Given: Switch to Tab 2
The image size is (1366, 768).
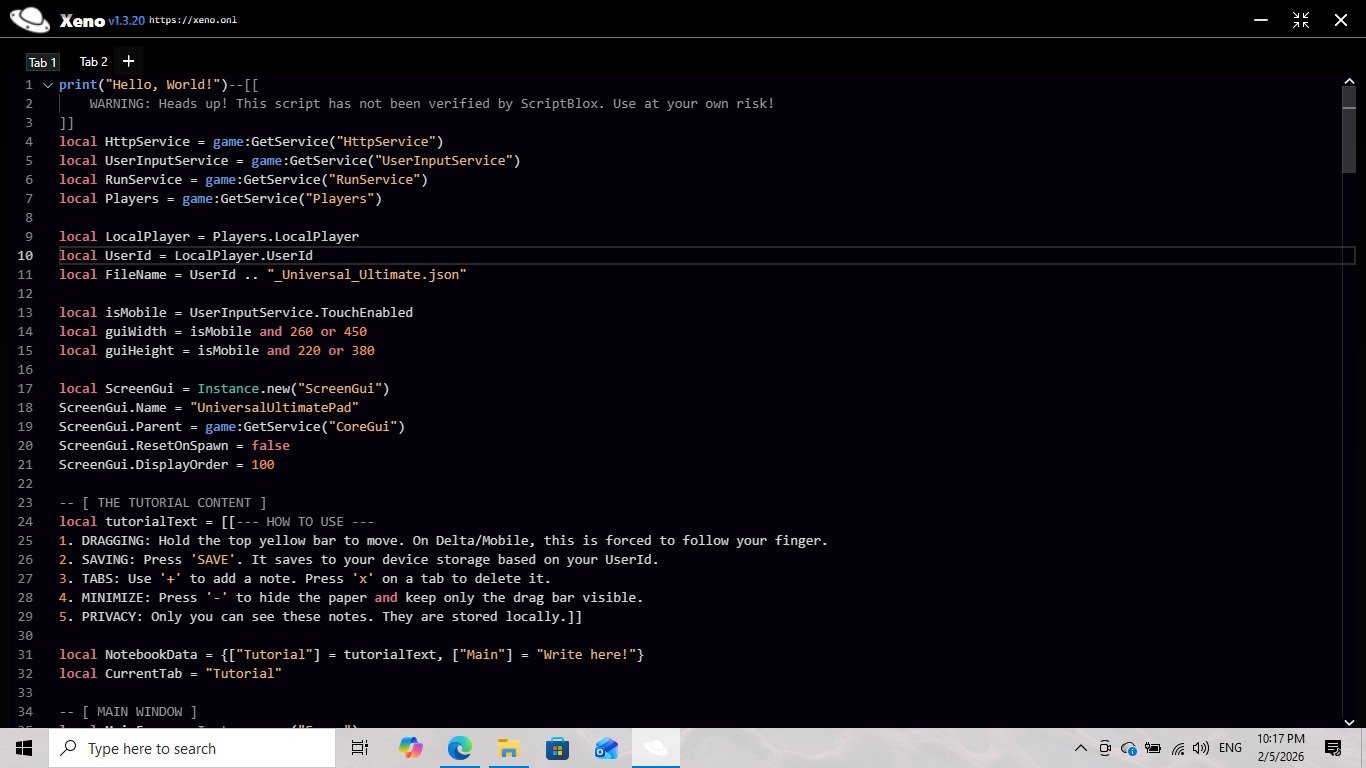Looking at the screenshot, I should point(93,61).
